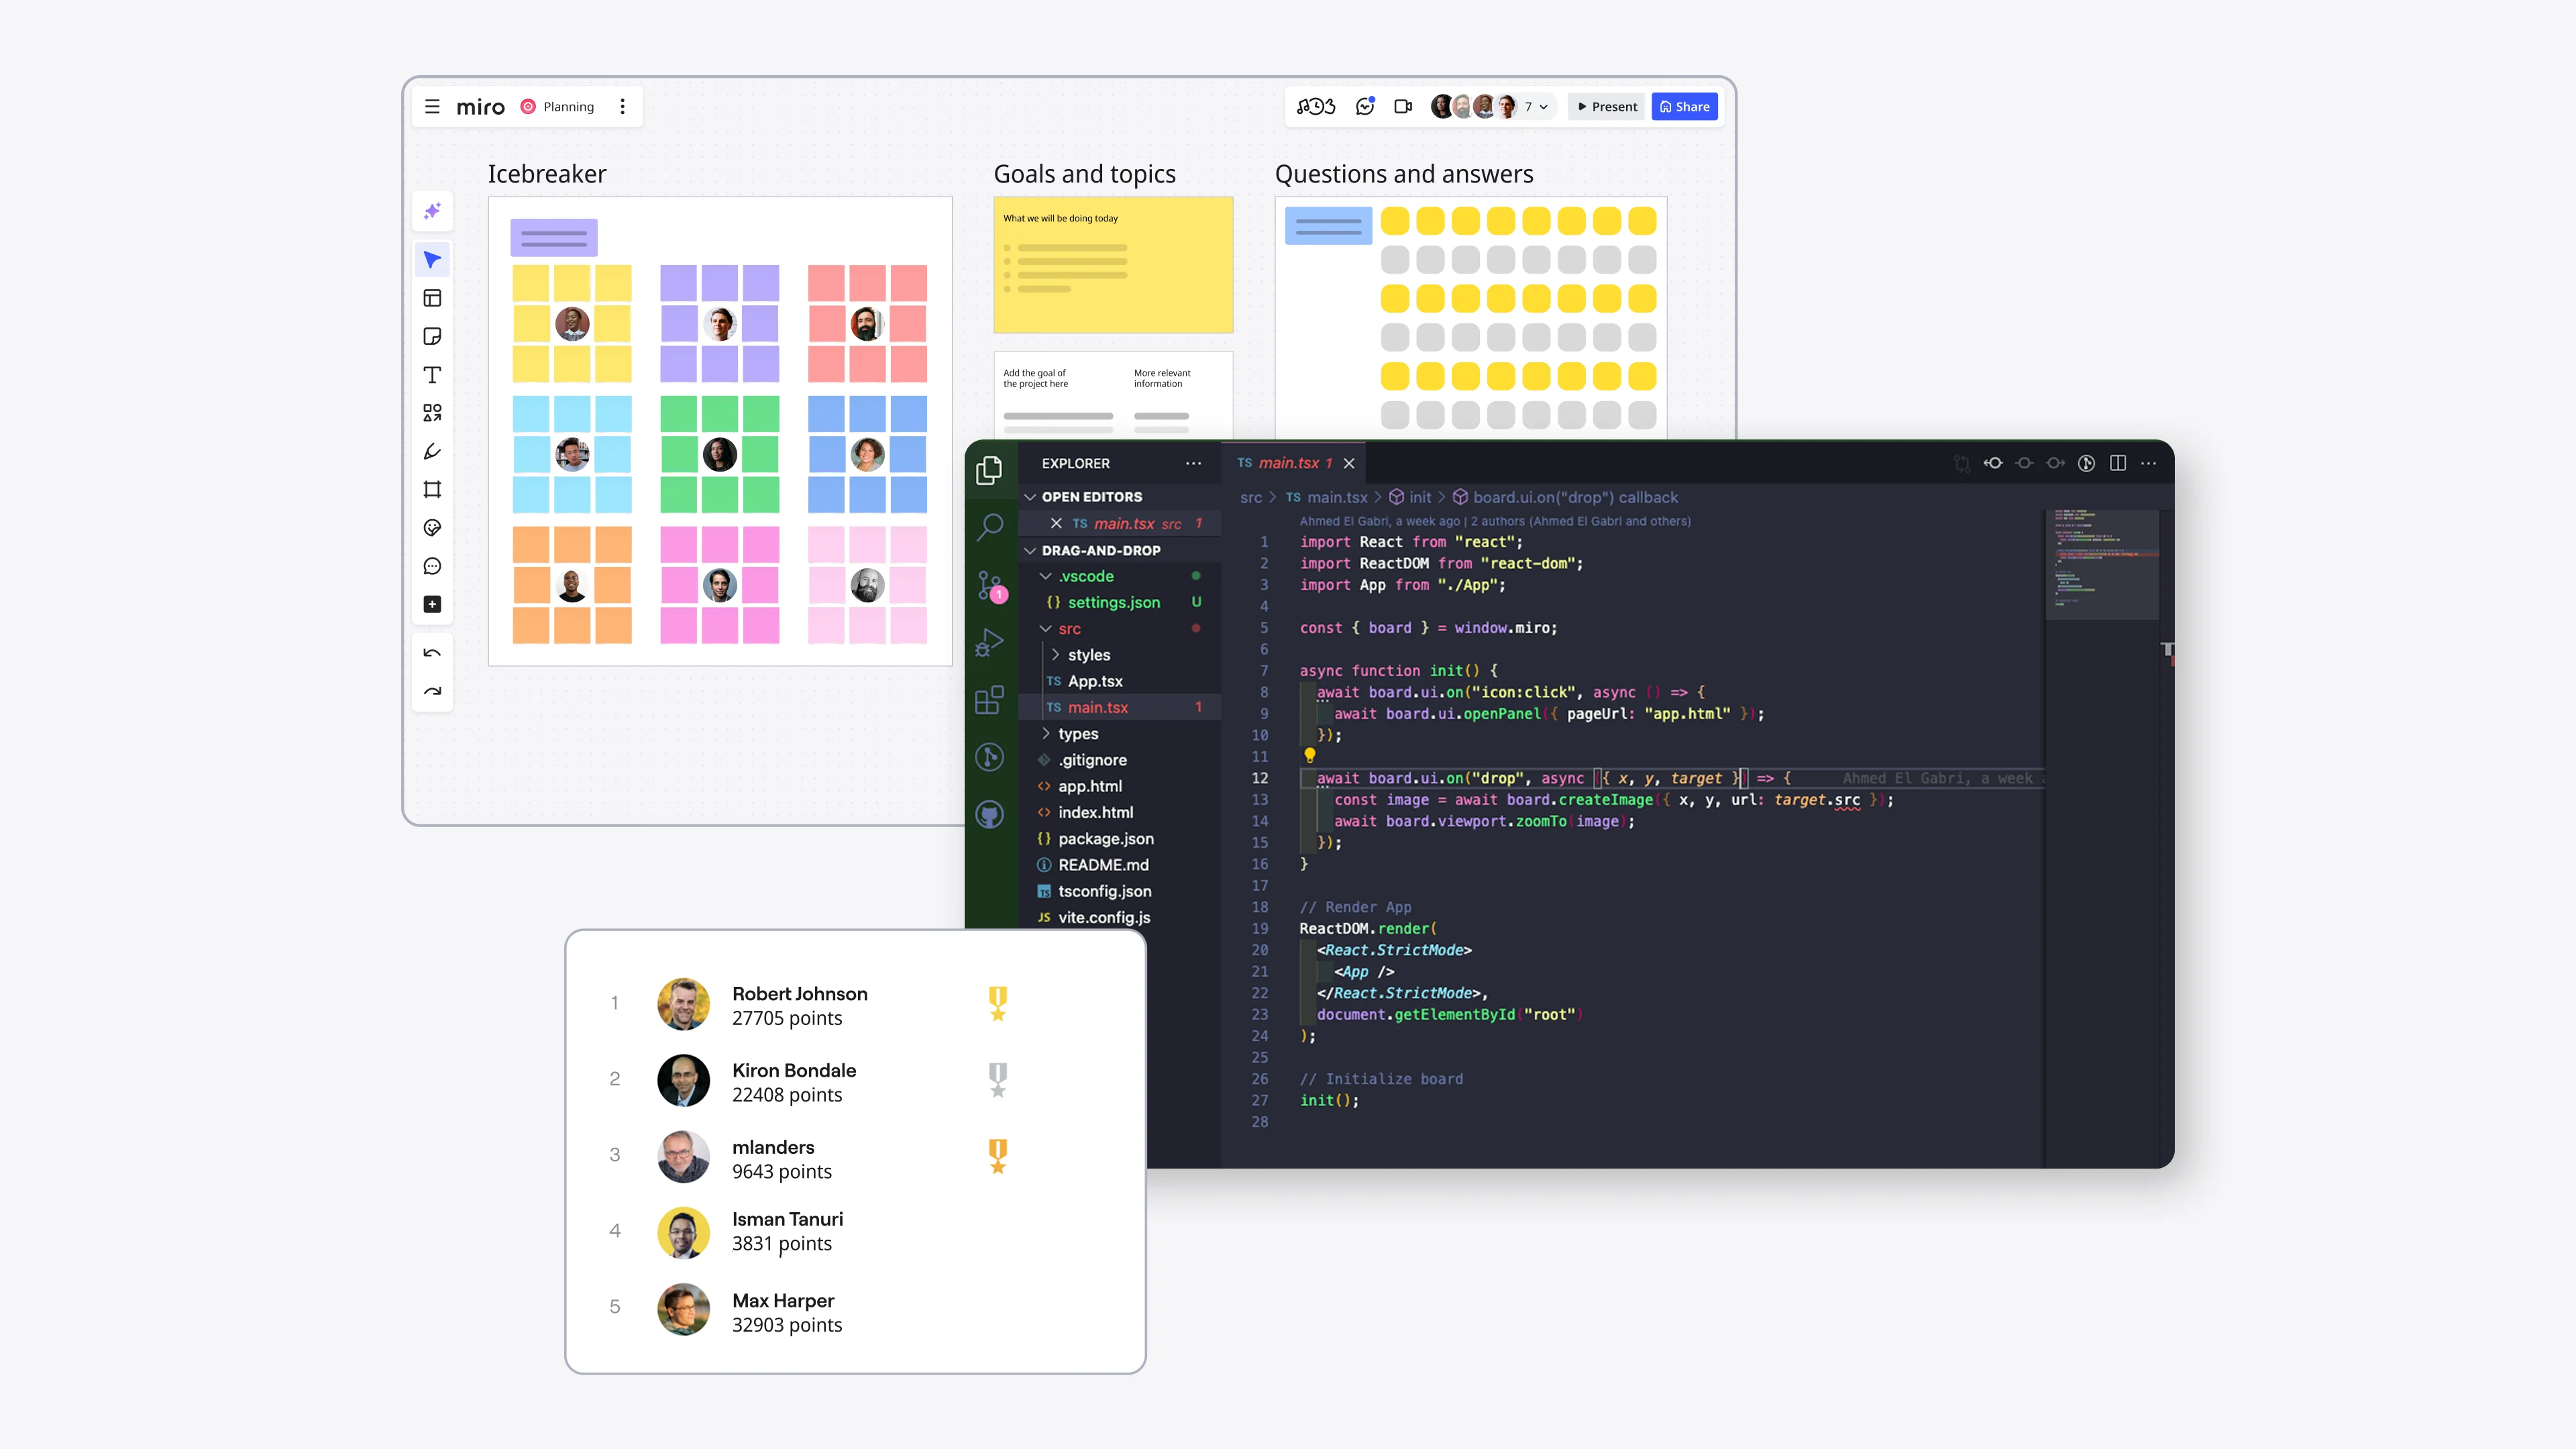Open Miro main hamburger menu
Viewport: 2576px width, 1449px height.
[432, 107]
